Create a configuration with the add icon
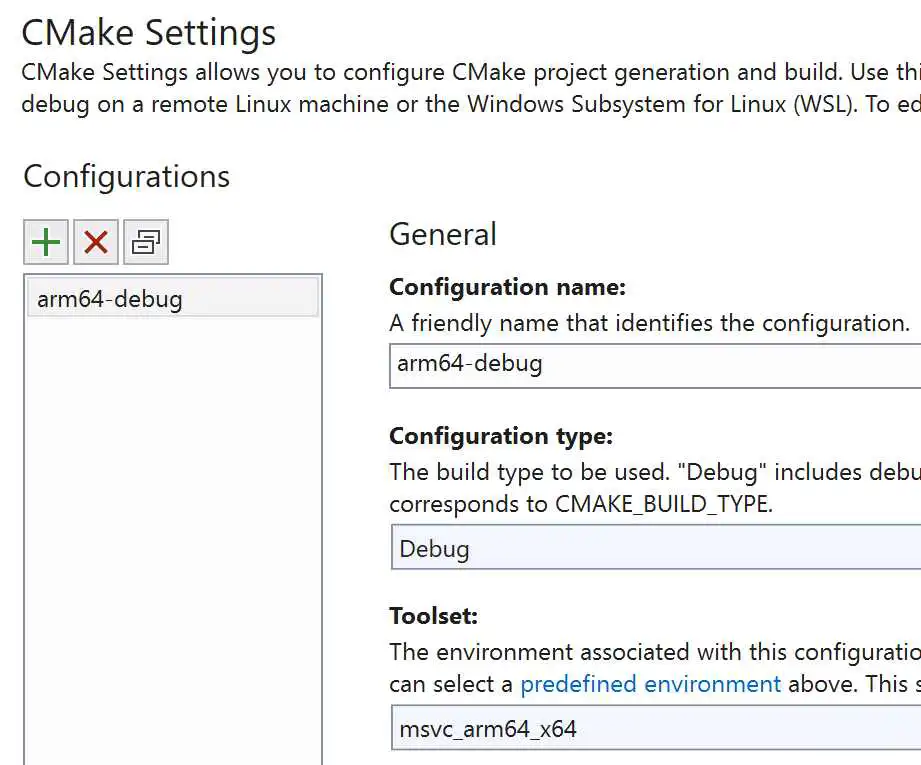This screenshot has width=921, height=765. 46,242
